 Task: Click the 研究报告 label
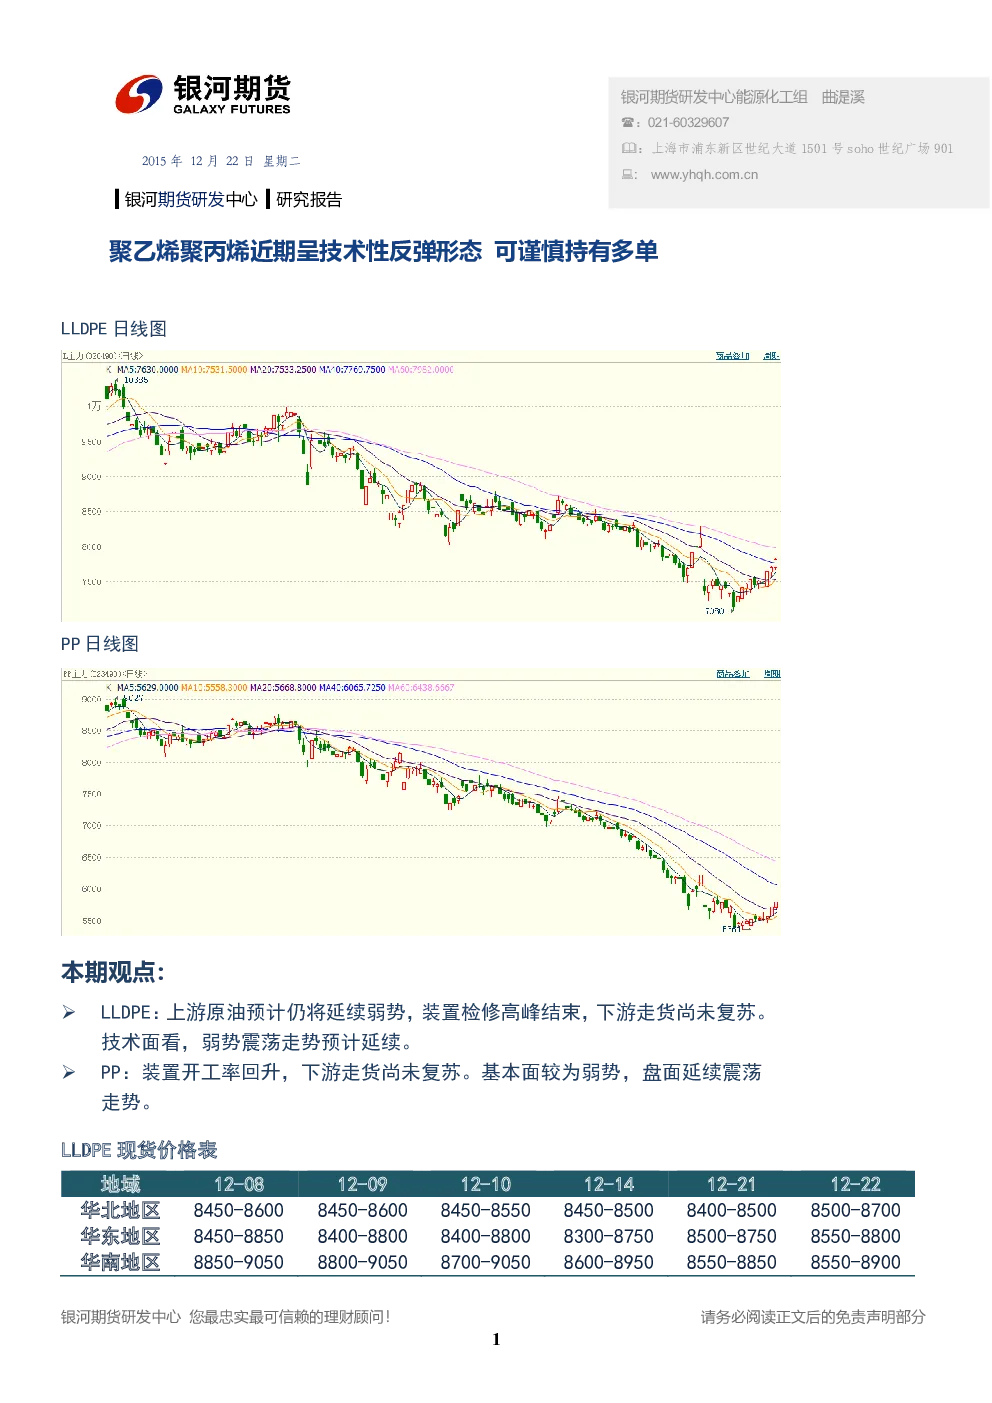click(x=309, y=199)
